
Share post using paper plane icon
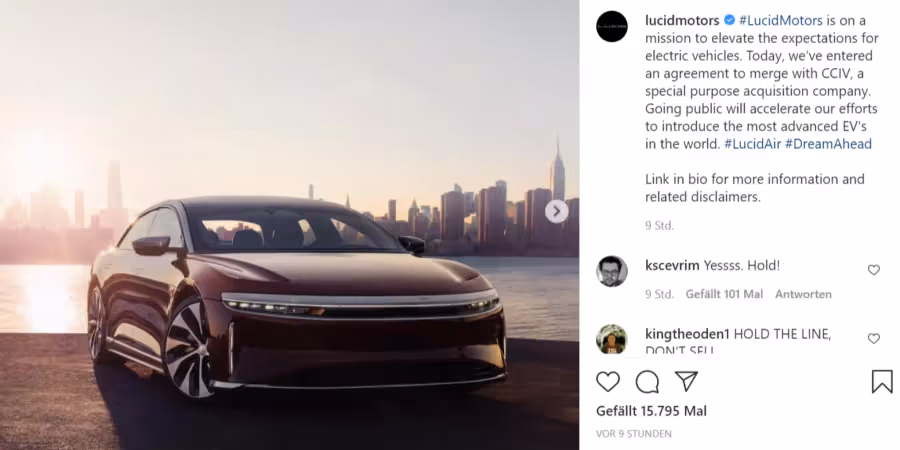[x=686, y=381]
